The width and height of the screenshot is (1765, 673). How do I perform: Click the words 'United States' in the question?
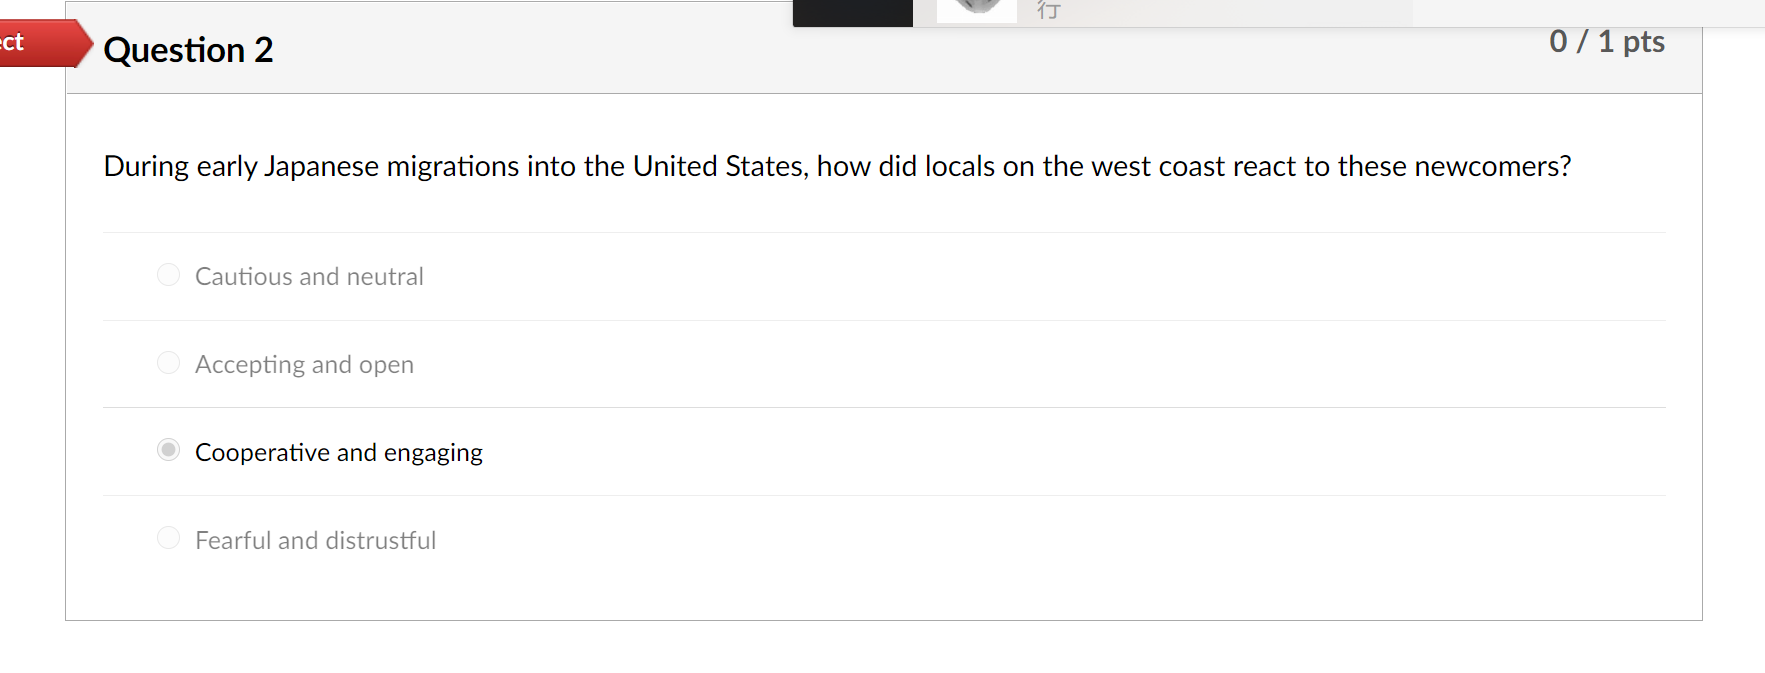pyautogui.click(x=719, y=166)
